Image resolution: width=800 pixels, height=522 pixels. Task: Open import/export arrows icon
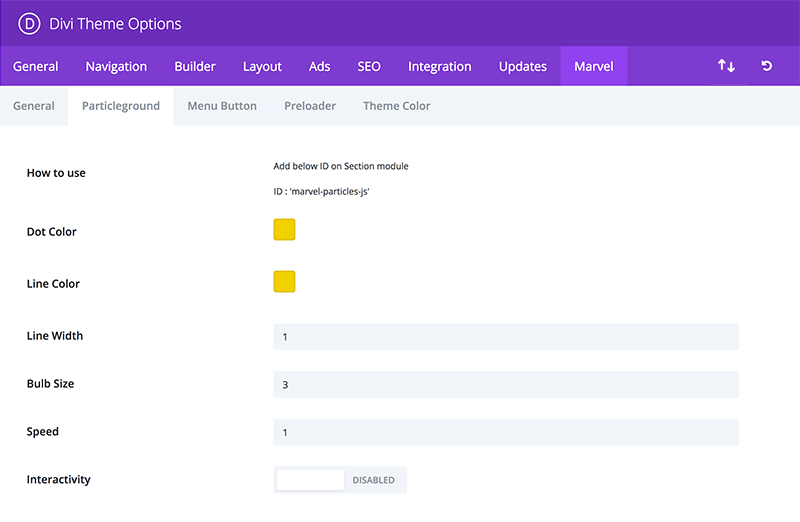[726, 66]
